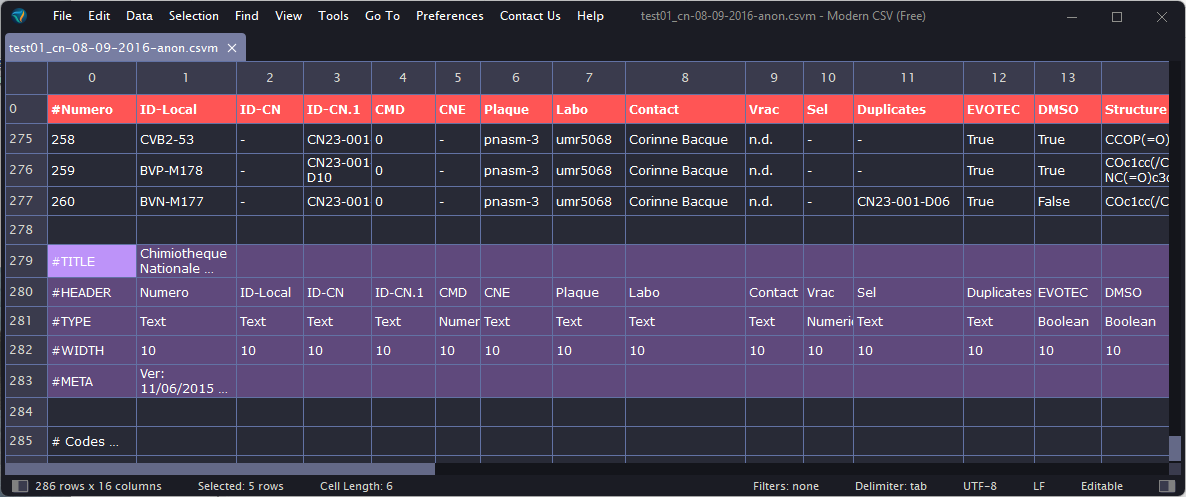
Task: Click the # Codes cell
Action: pos(92,441)
